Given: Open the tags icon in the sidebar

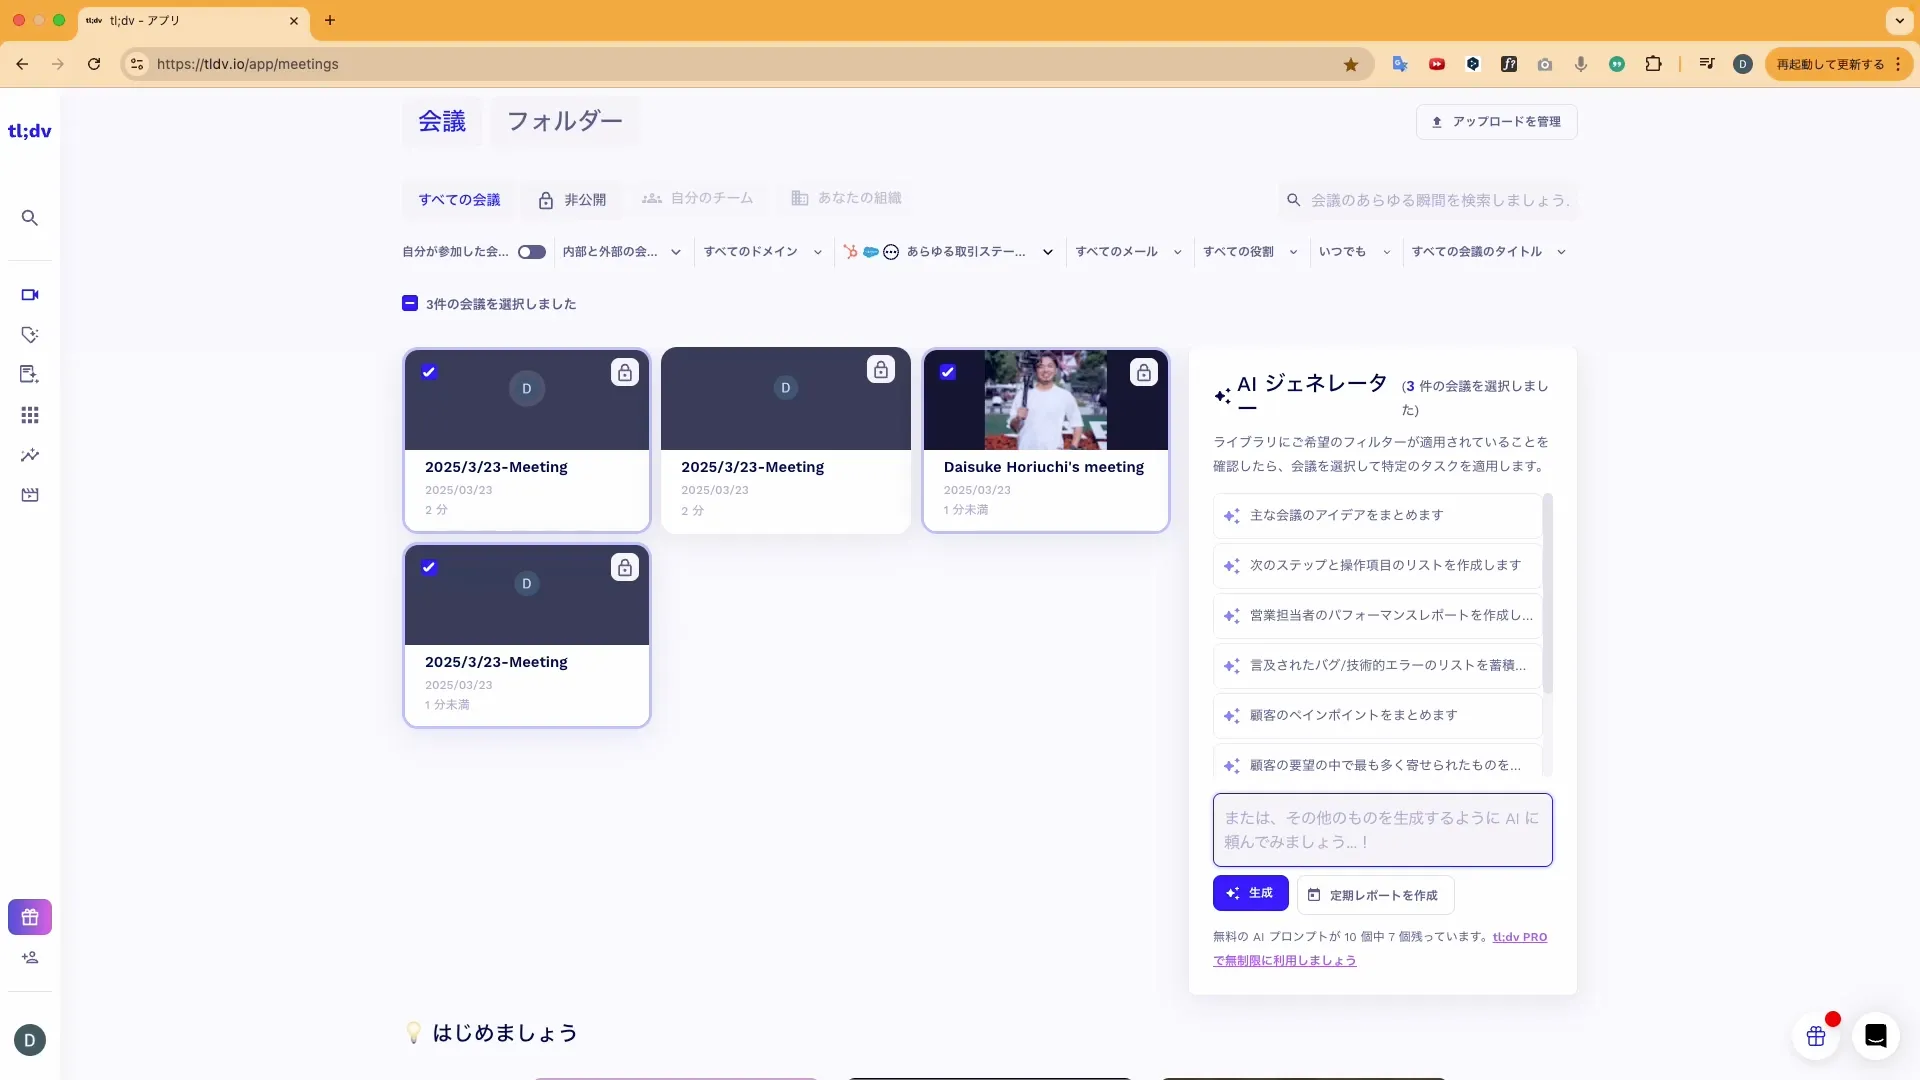Looking at the screenshot, I should point(30,335).
